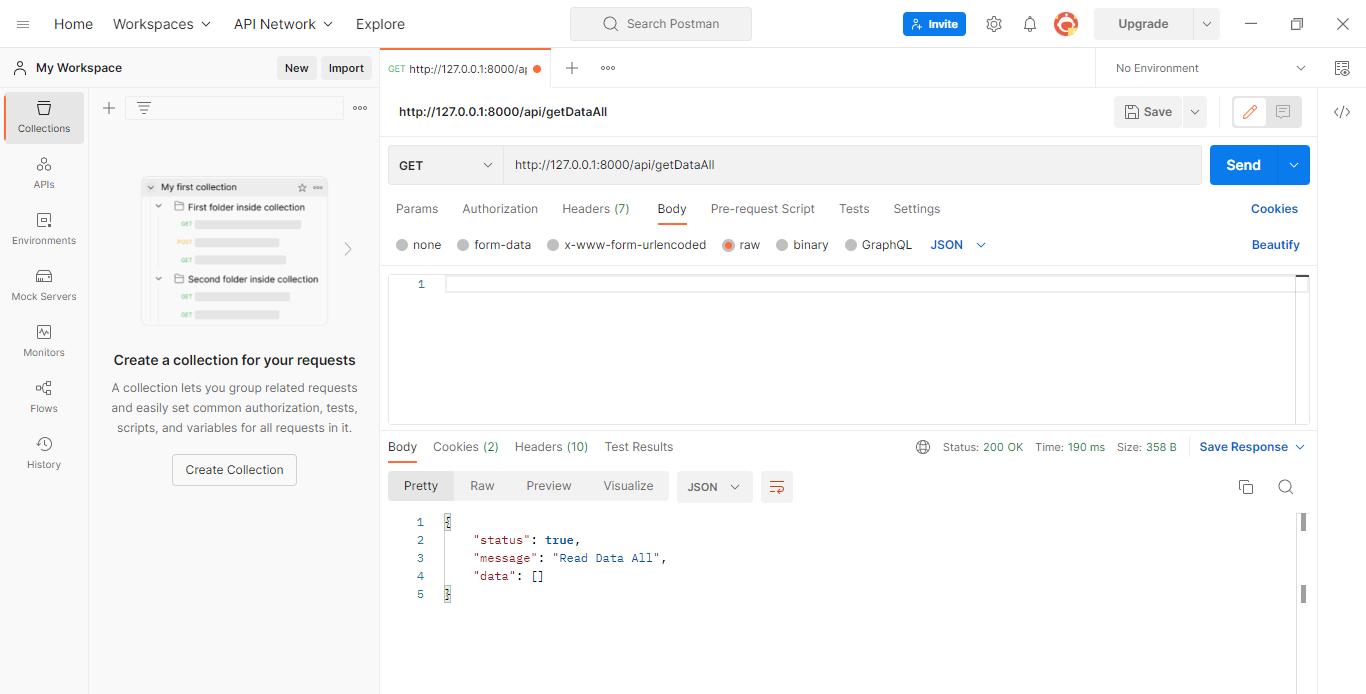Screen dimensions: 1366x694
Task: Open Flows in the sidebar
Action: click(x=44, y=397)
